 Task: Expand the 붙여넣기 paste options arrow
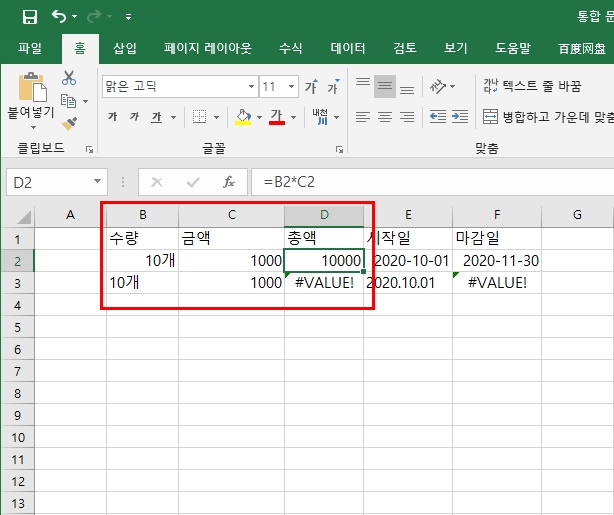click(x=33, y=127)
